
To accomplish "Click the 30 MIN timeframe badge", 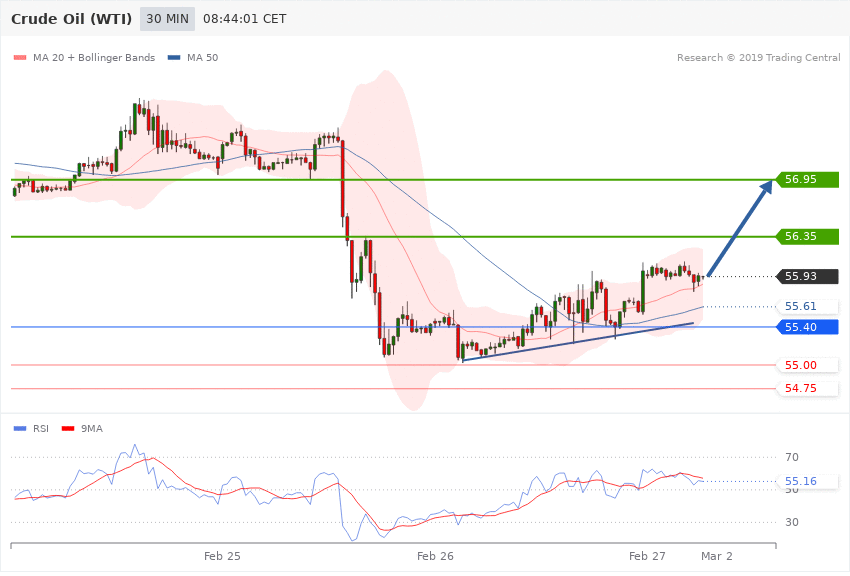I will (x=167, y=19).
